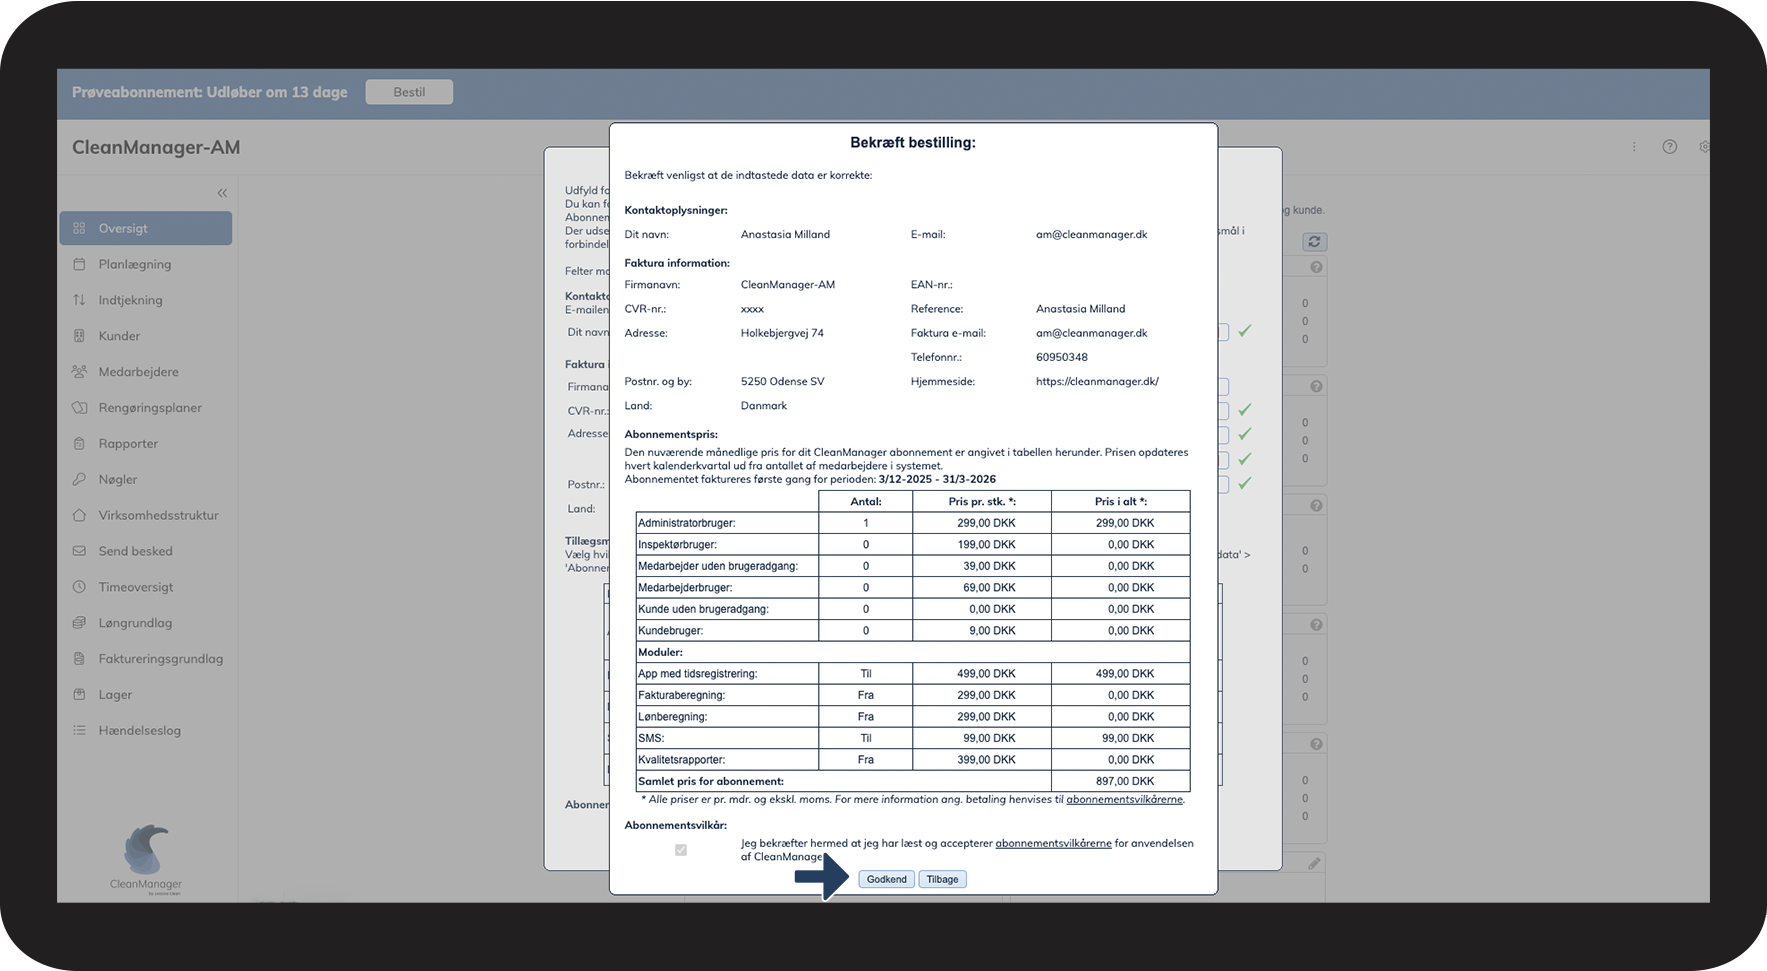Click the CleanManager logo at sidebar bottom
Image resolution: width=1767 pixels, height=971 pixels.
point(146,859)
